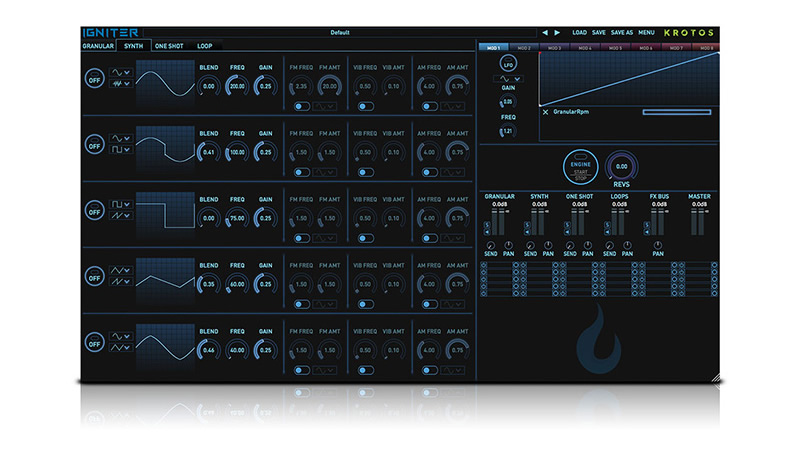This screenshot has height=462, width=800.
Task: Go to previous preset with left arrow
Action: click(x=545, y=33)
